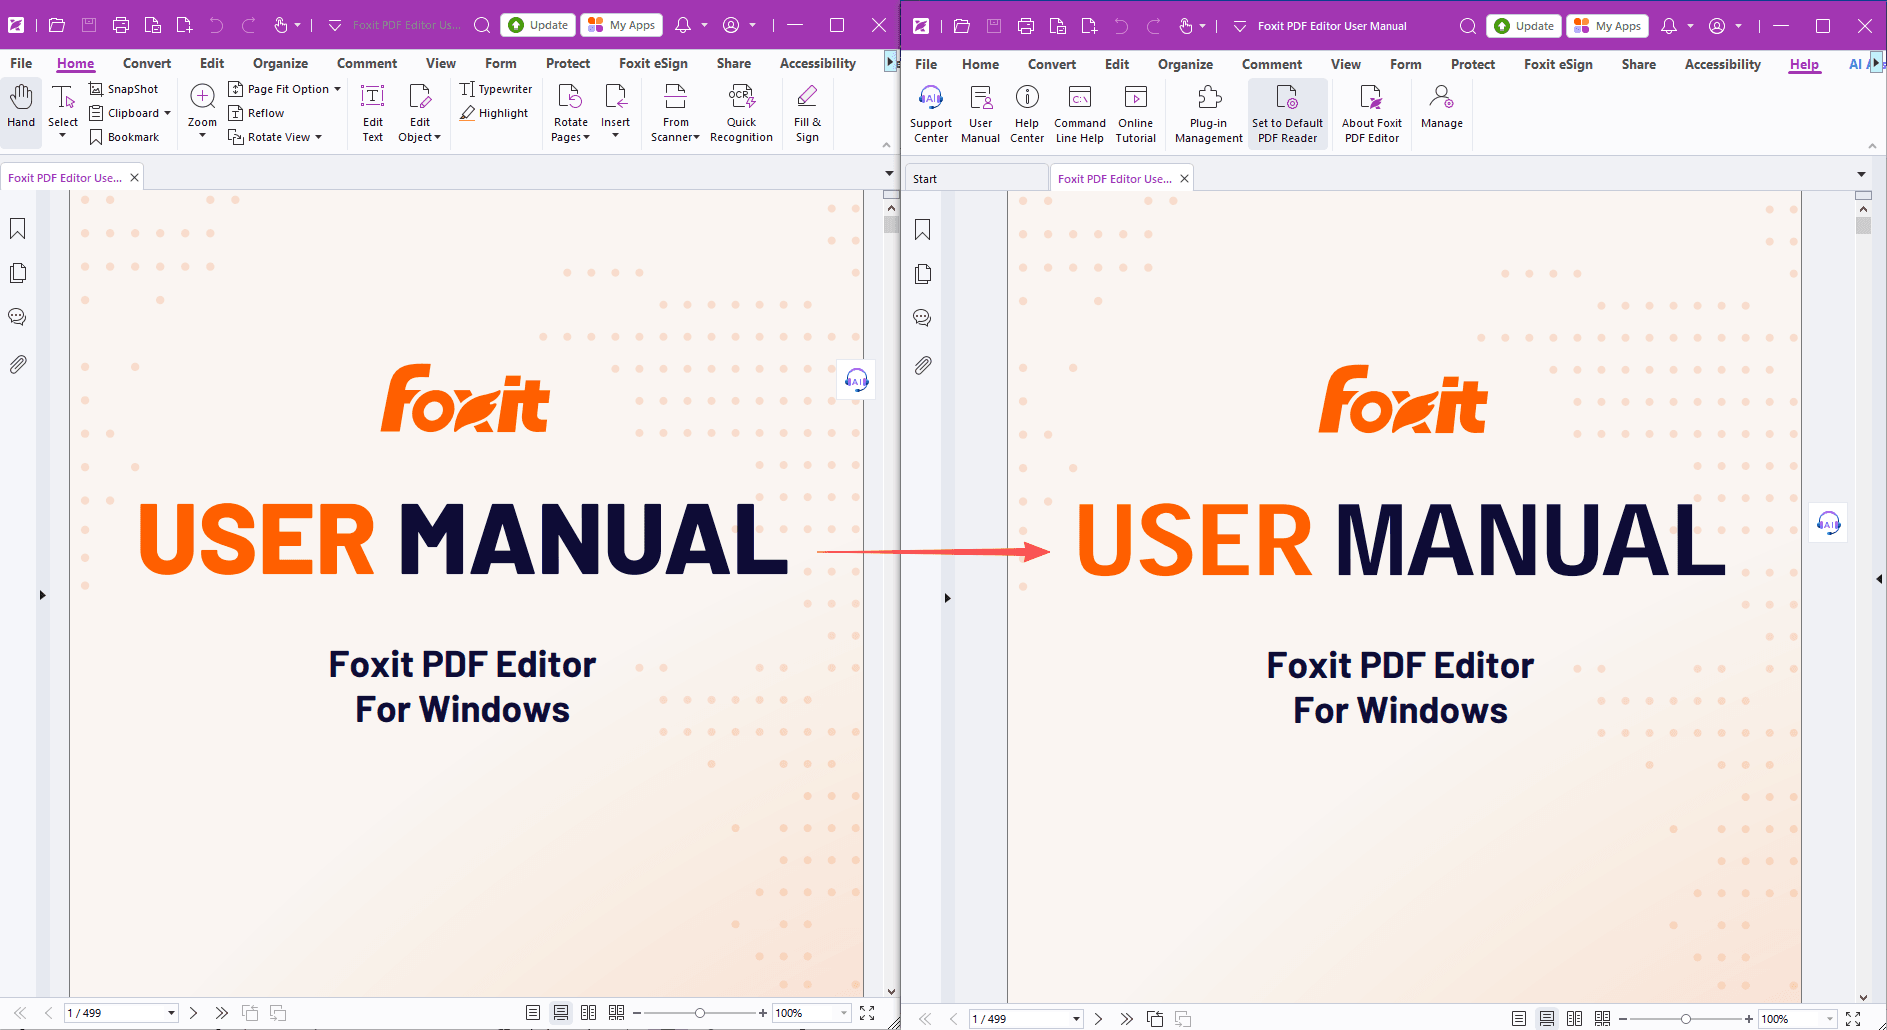Click Bookmark button in left ribbon
This screenshot has height=1030, width=1887.
pos(124,137)
